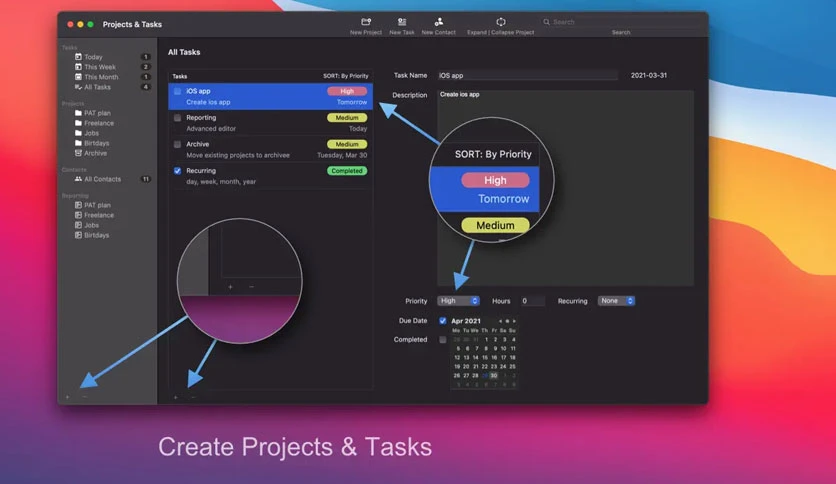Open the Archive item under Projects
This screenshot has width=836, height=484.
click(x=95, y=153)
